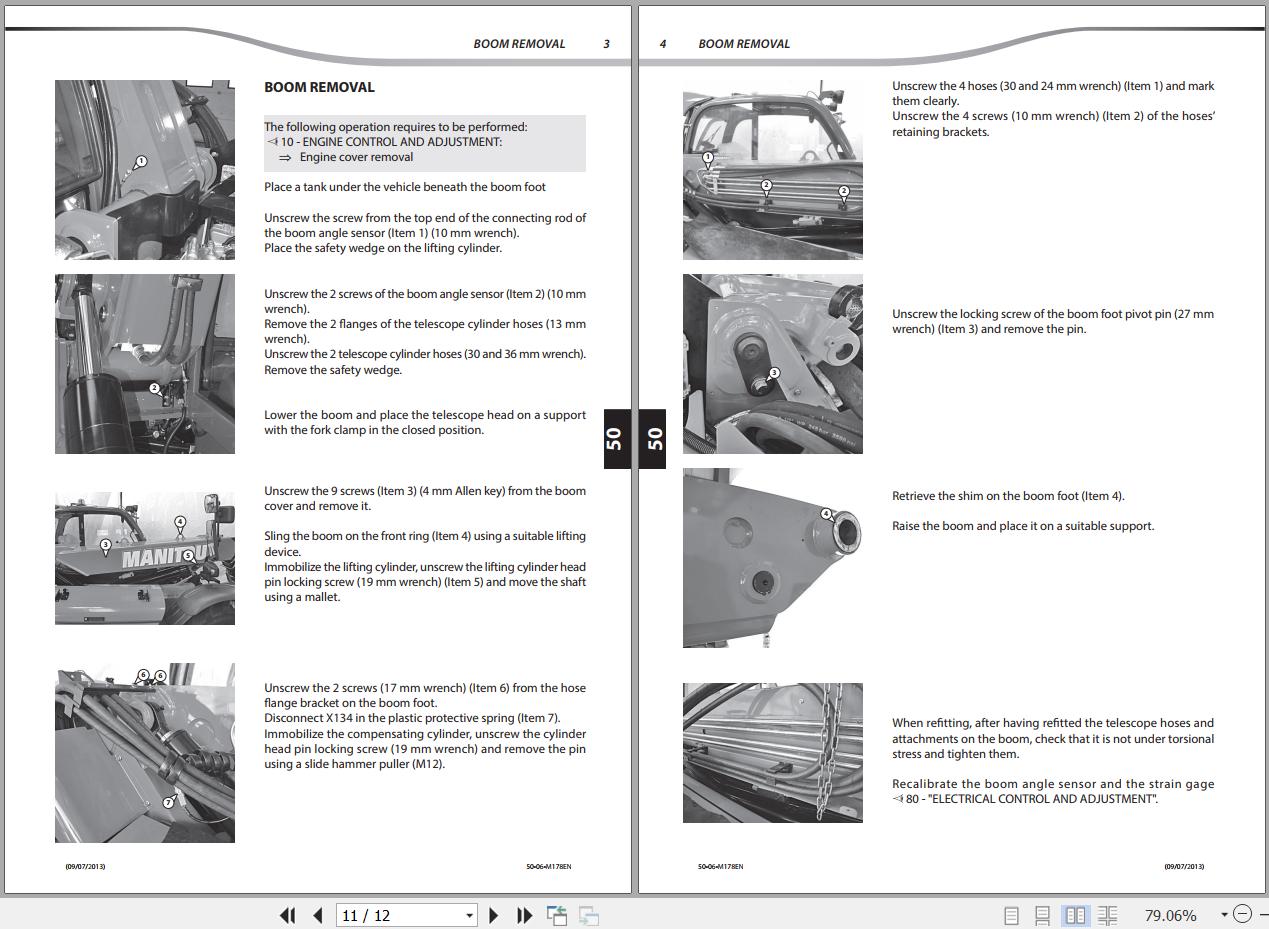Click '80 - ELECTRICAL CONTROL AND ADJUSTMENT' reference
Viewport: 1269px width, 929px height.
tap(1032, 799)
